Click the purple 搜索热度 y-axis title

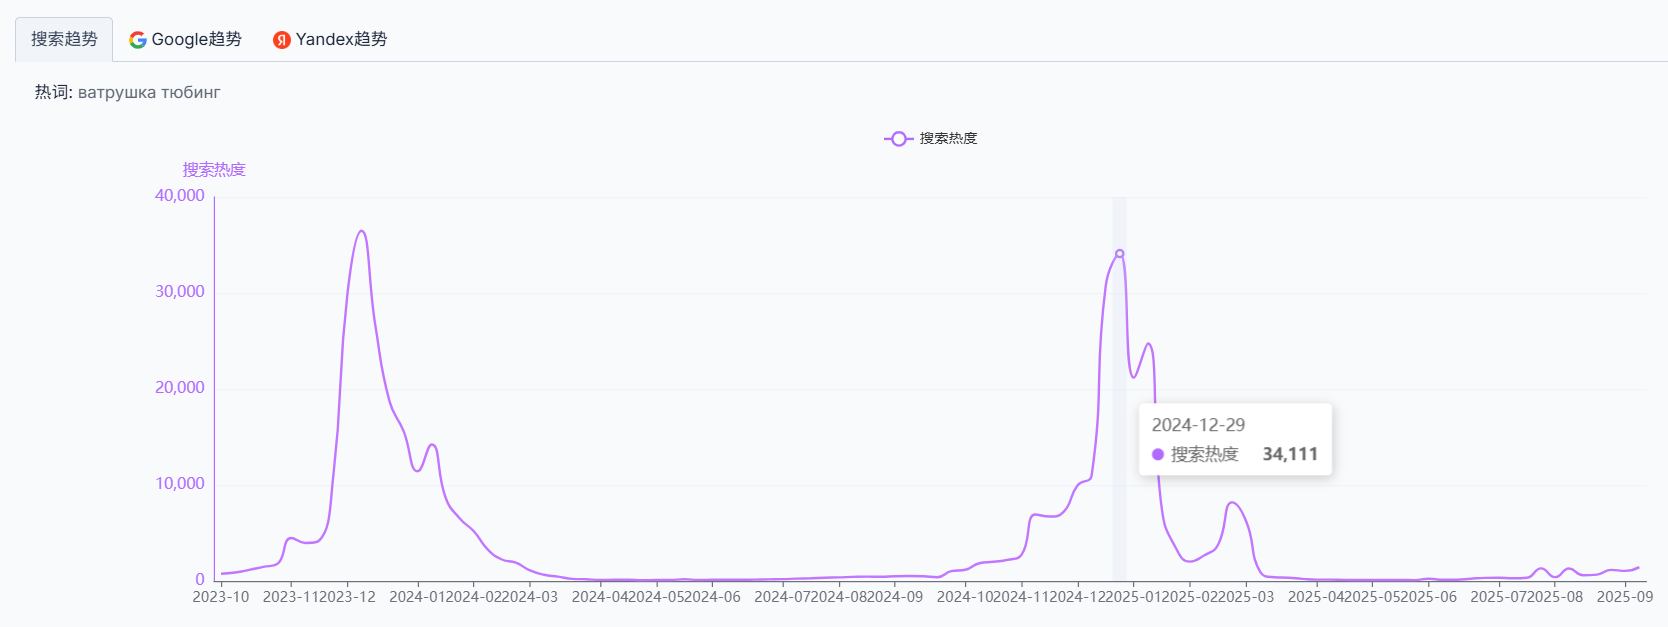point(214,170)
